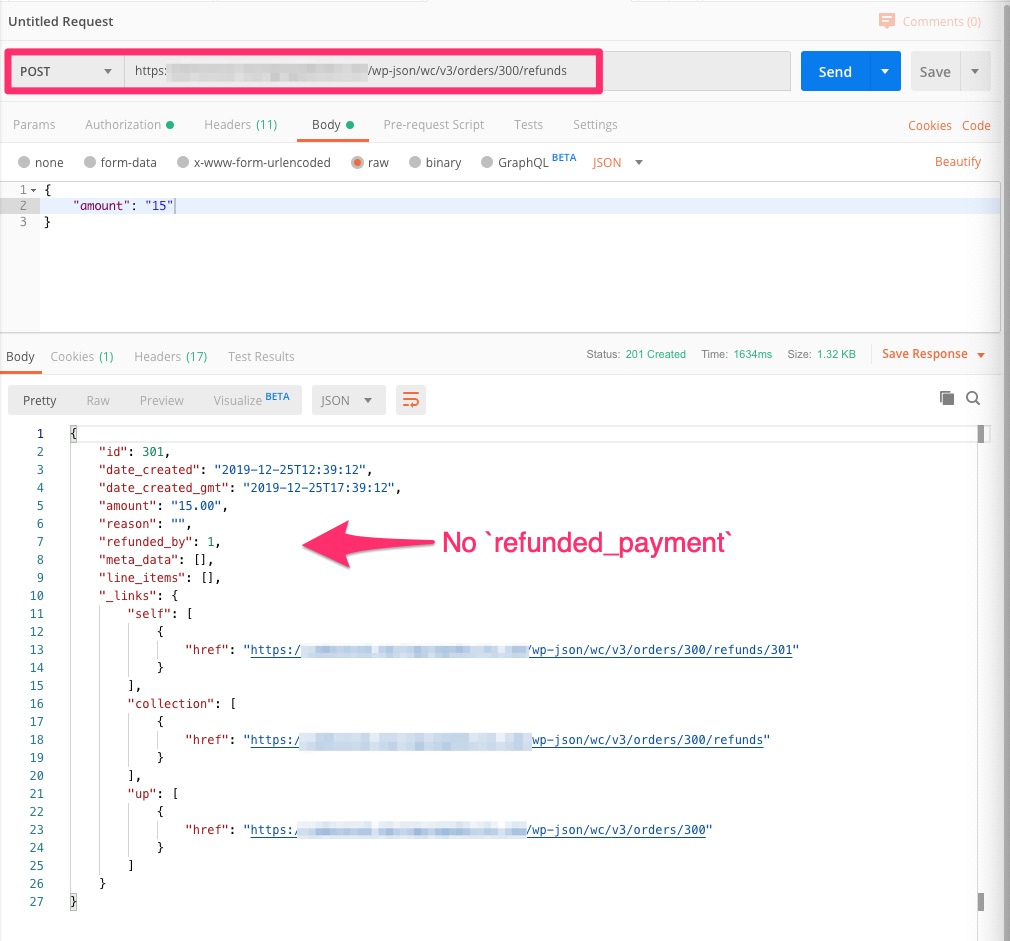Click the Send button

coord(833,71)
